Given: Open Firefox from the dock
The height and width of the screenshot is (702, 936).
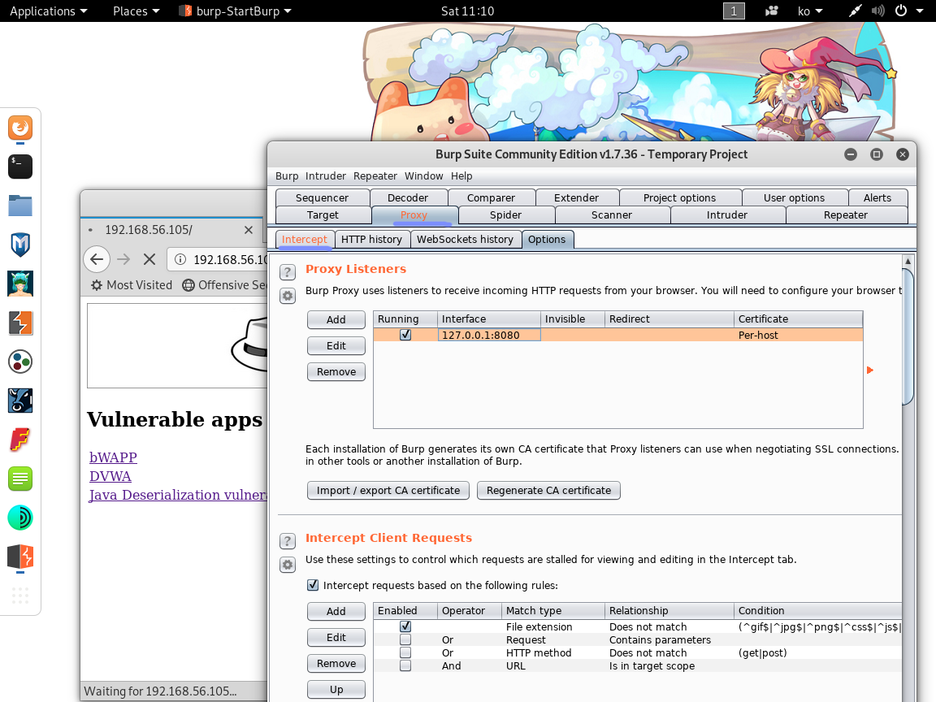Looking at the screenshot, I should coord(20,128).
